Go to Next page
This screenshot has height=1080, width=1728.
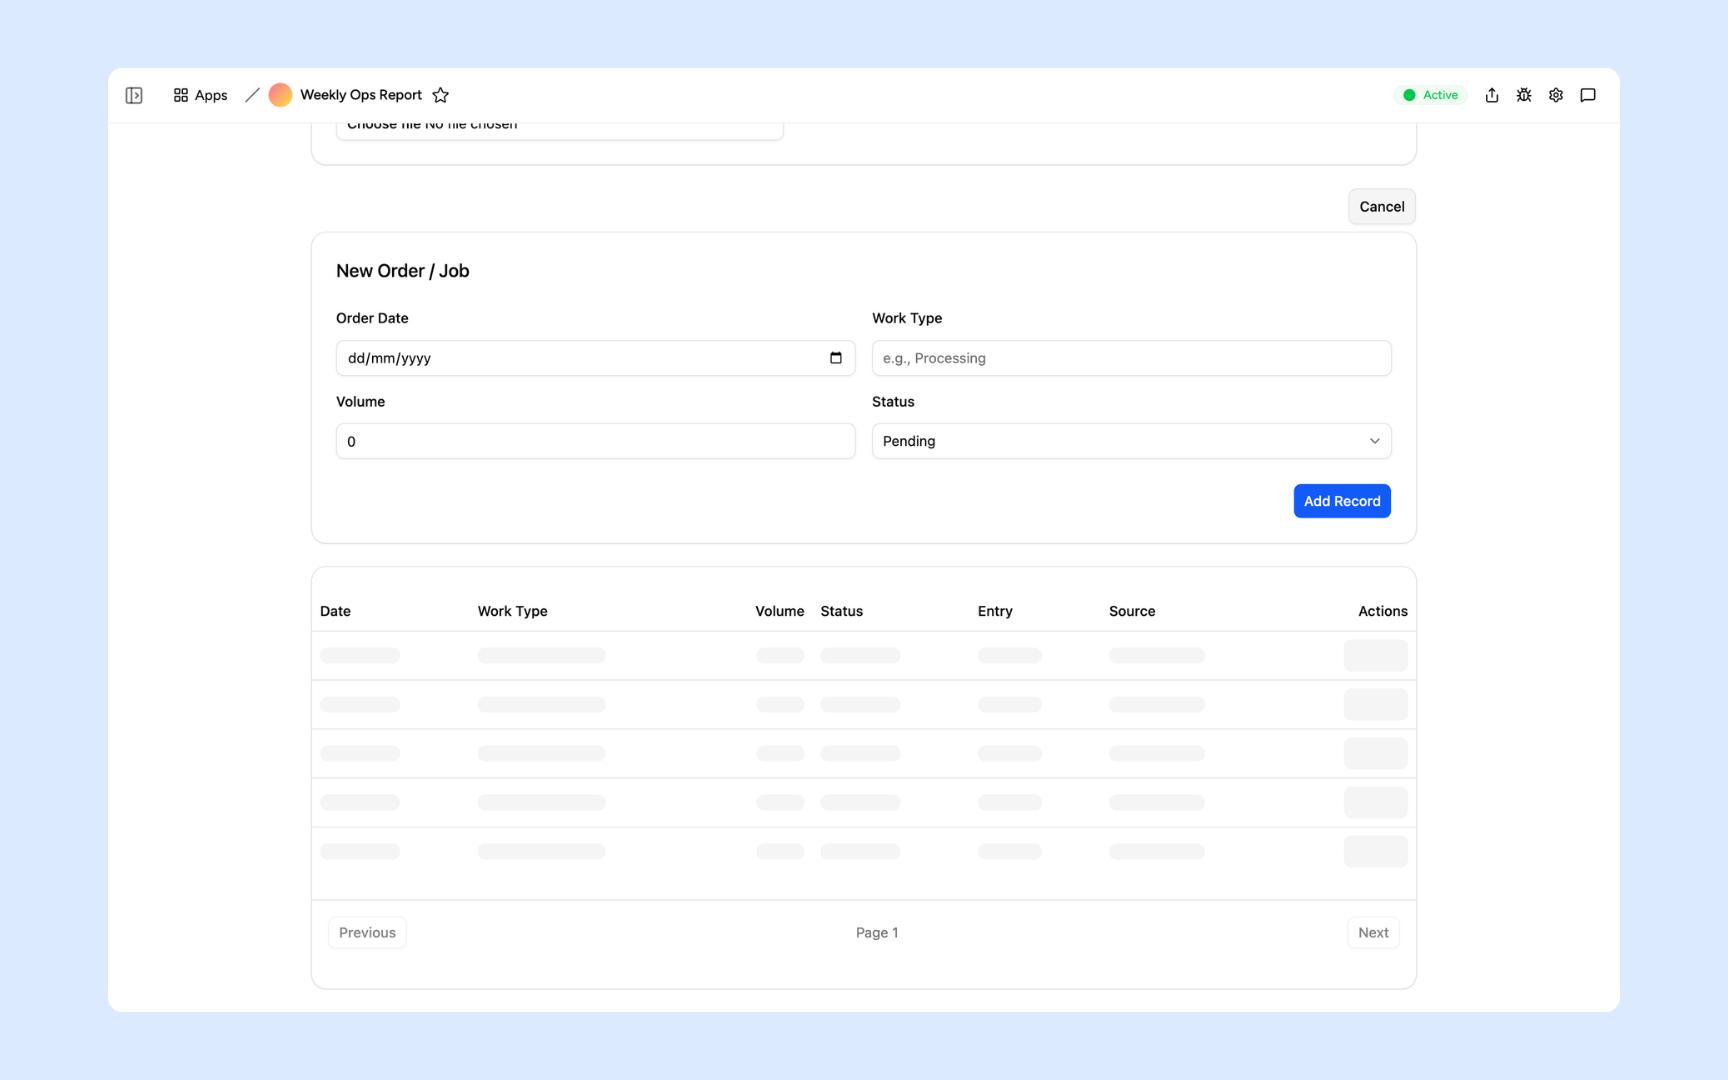pyautogui.click(x=1373, y=933)
